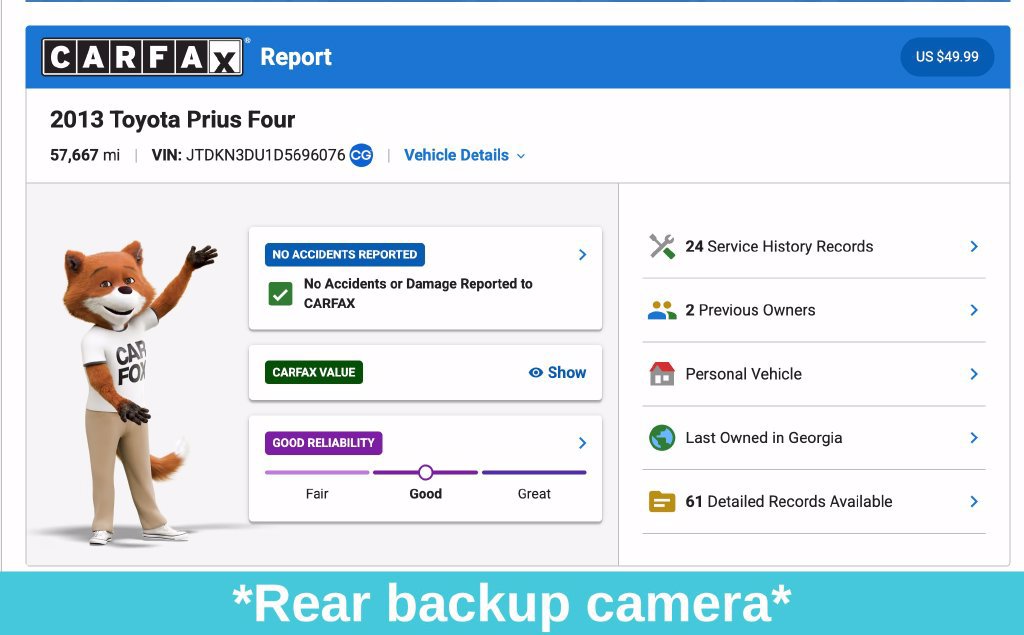This screenshot has width=1024, height=635.
Task: Show the CARFAX value
Action: pyautogui.click(x=557, y=372)
